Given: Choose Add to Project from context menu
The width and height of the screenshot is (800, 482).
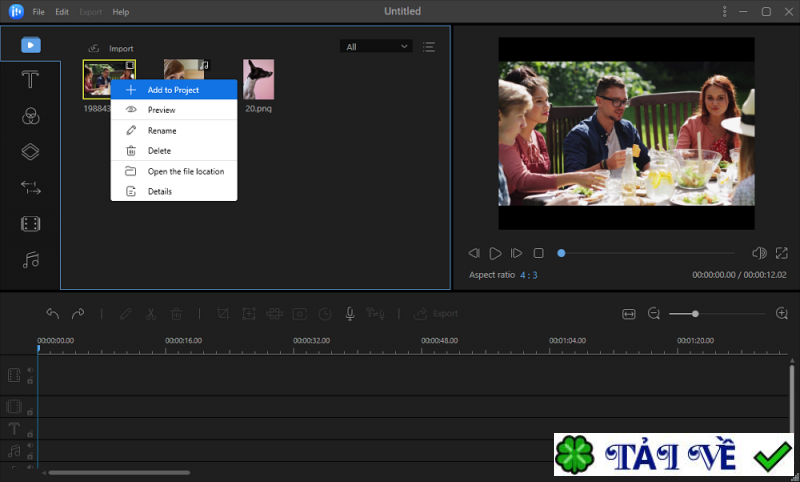Looking at the screenshot, I should click(173, 90).
